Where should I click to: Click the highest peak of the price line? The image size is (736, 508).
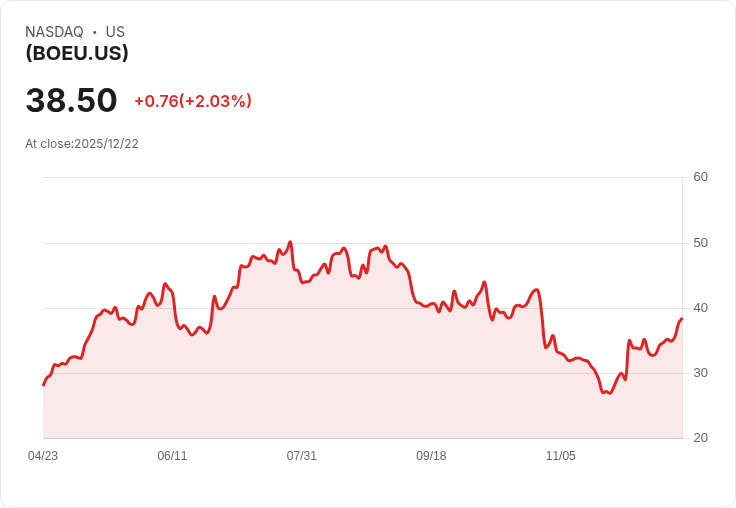pyautogui.click(x=290, y=242)
